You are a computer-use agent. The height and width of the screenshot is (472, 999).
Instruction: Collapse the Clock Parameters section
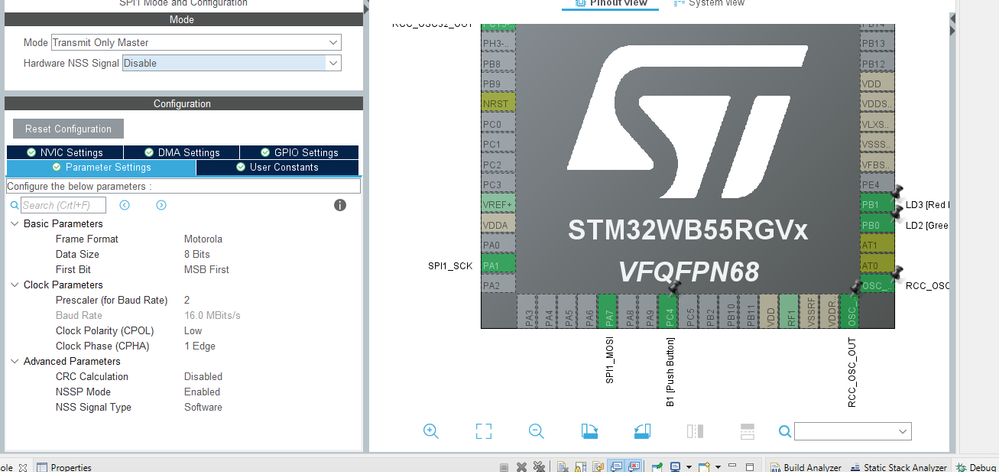pos(14,285)
